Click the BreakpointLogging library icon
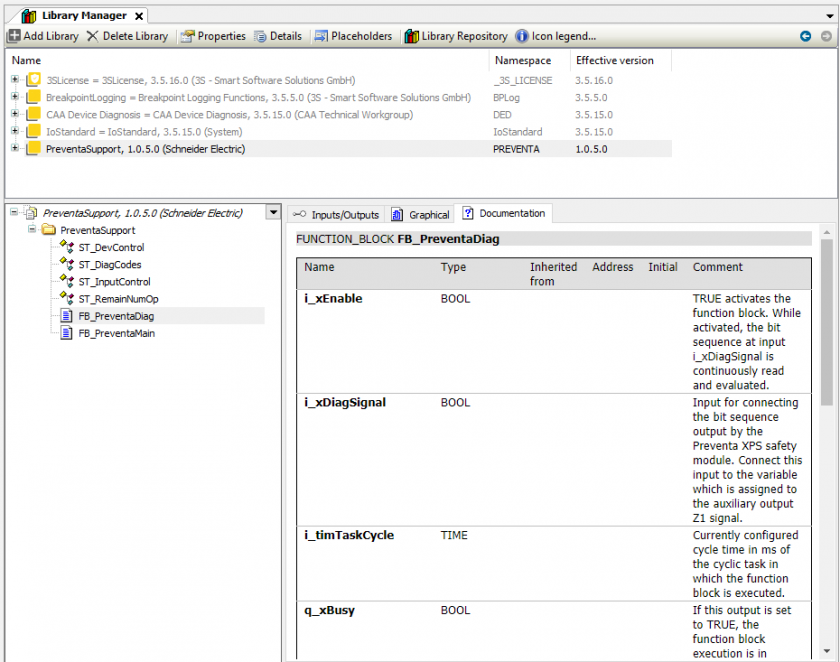 coord(34,97)
